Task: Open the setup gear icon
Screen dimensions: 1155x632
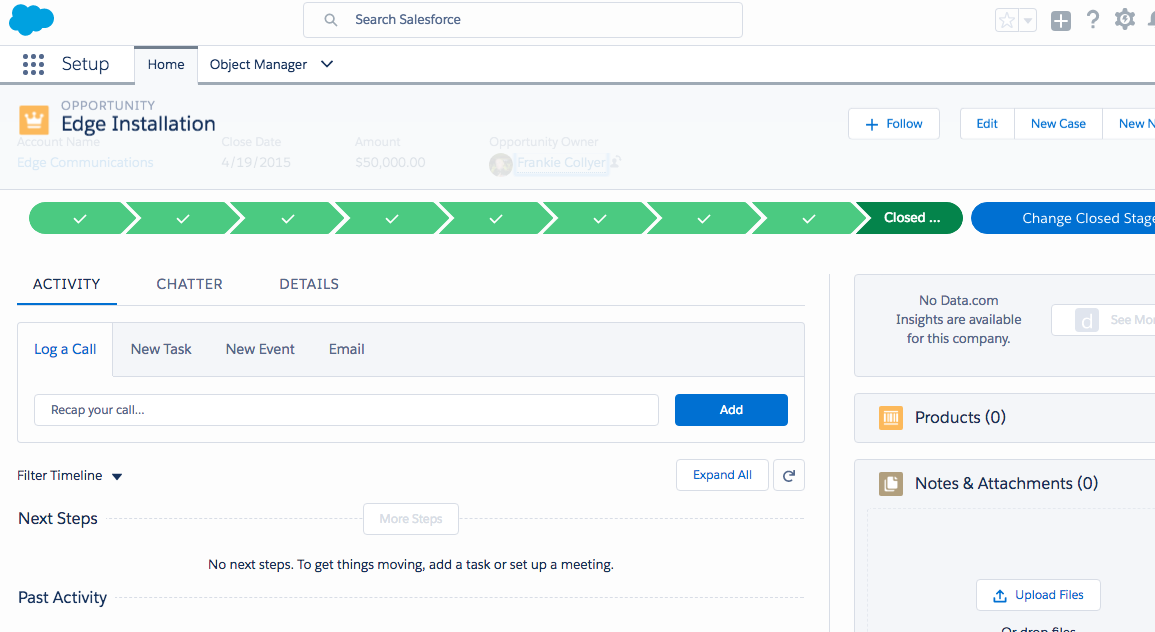Action: (x=1125, y=19)
